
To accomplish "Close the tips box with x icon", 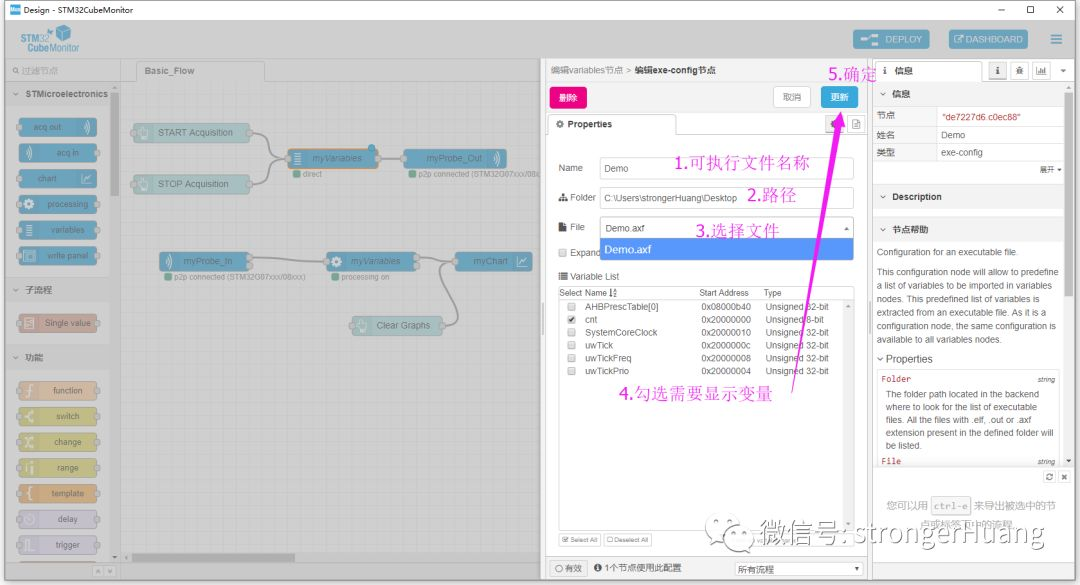I will 1064,477.
